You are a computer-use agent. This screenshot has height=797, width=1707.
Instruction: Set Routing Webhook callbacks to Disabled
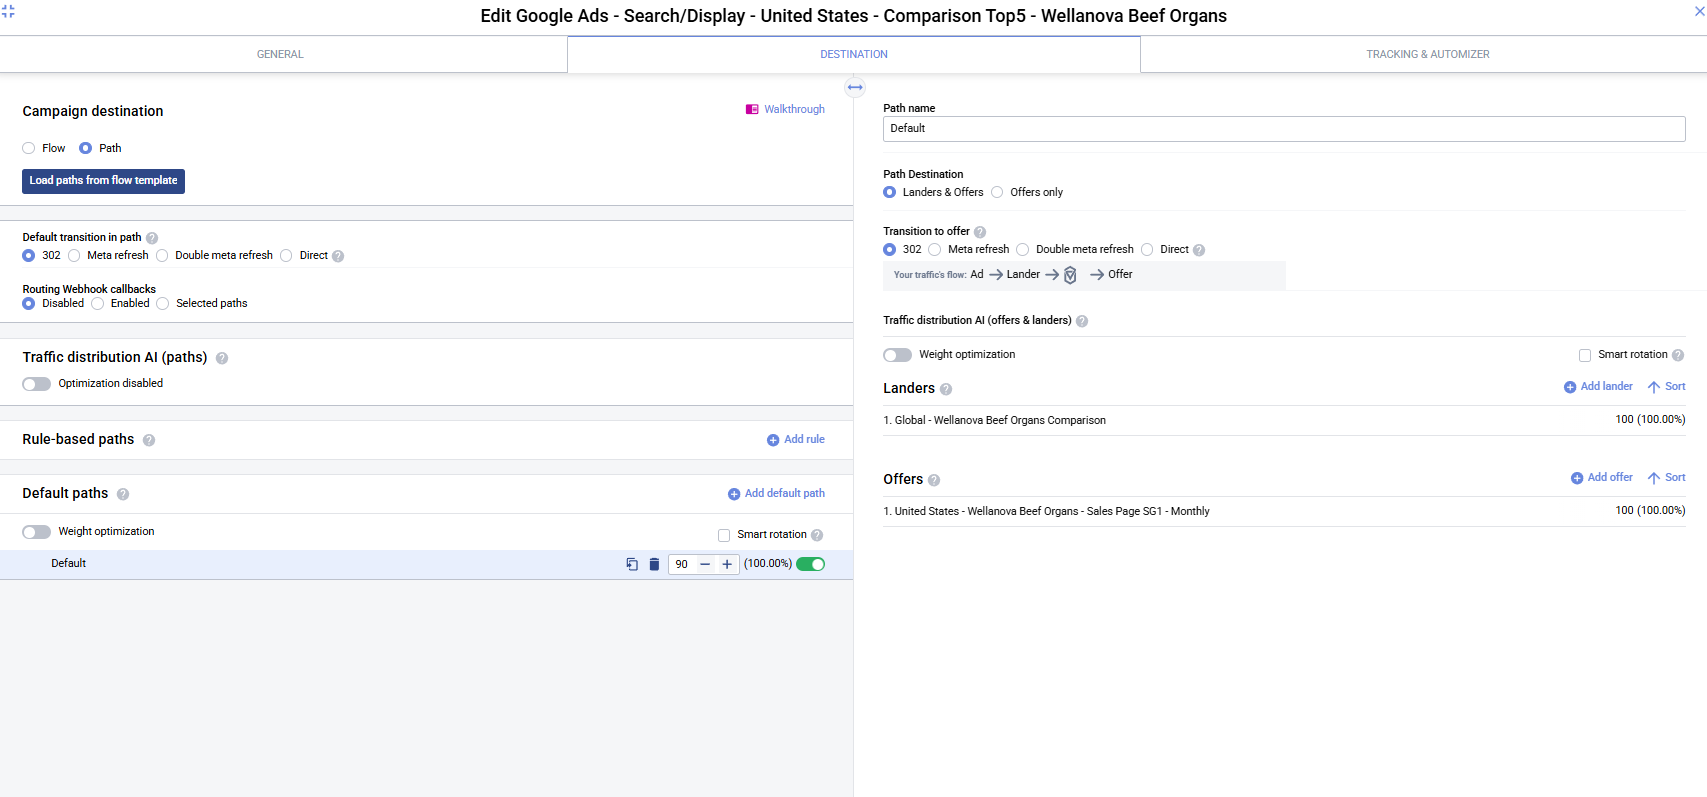[29, 304]
